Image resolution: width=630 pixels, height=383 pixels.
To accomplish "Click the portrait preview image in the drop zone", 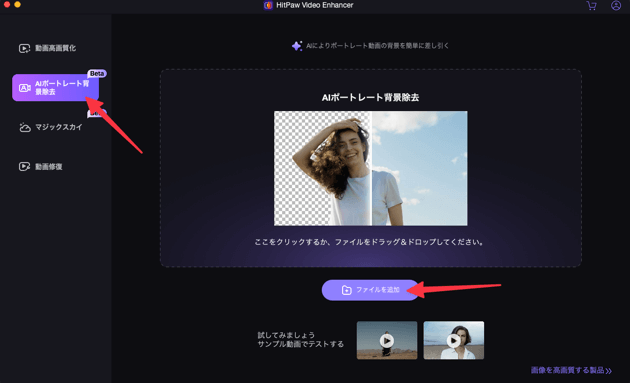I will [370, 168].
